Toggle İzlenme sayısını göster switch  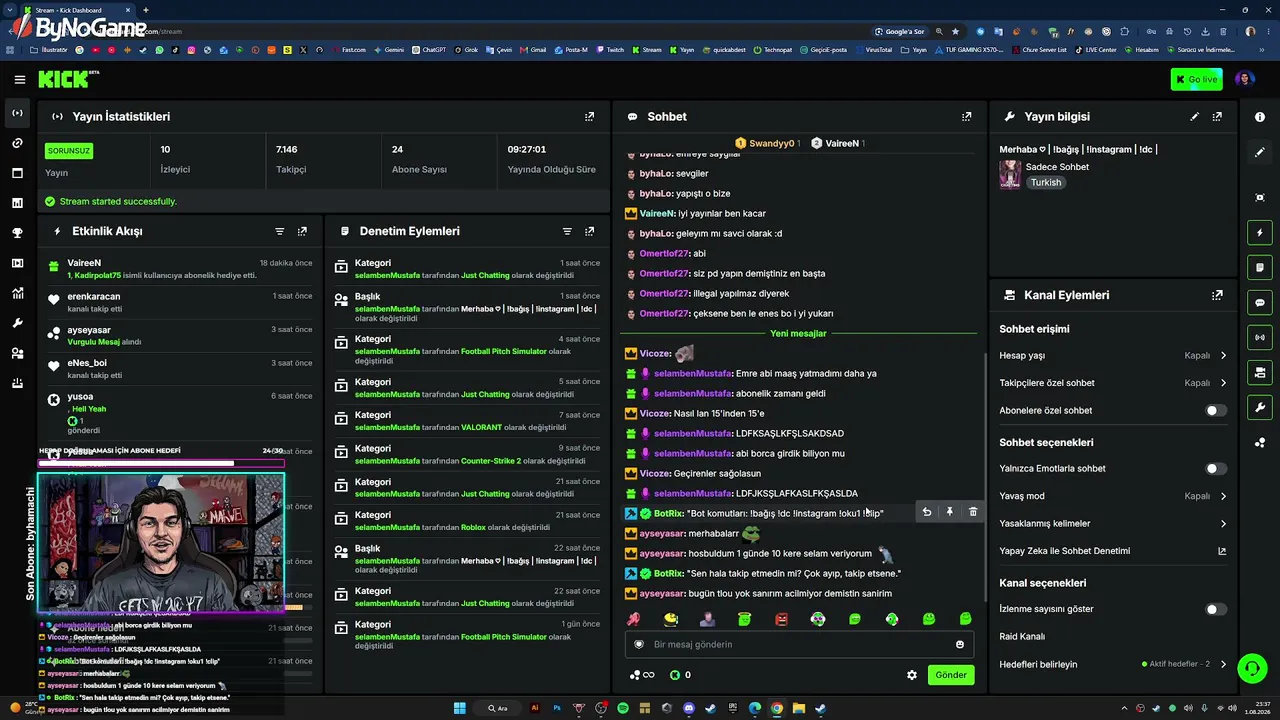coord(1215,609)
